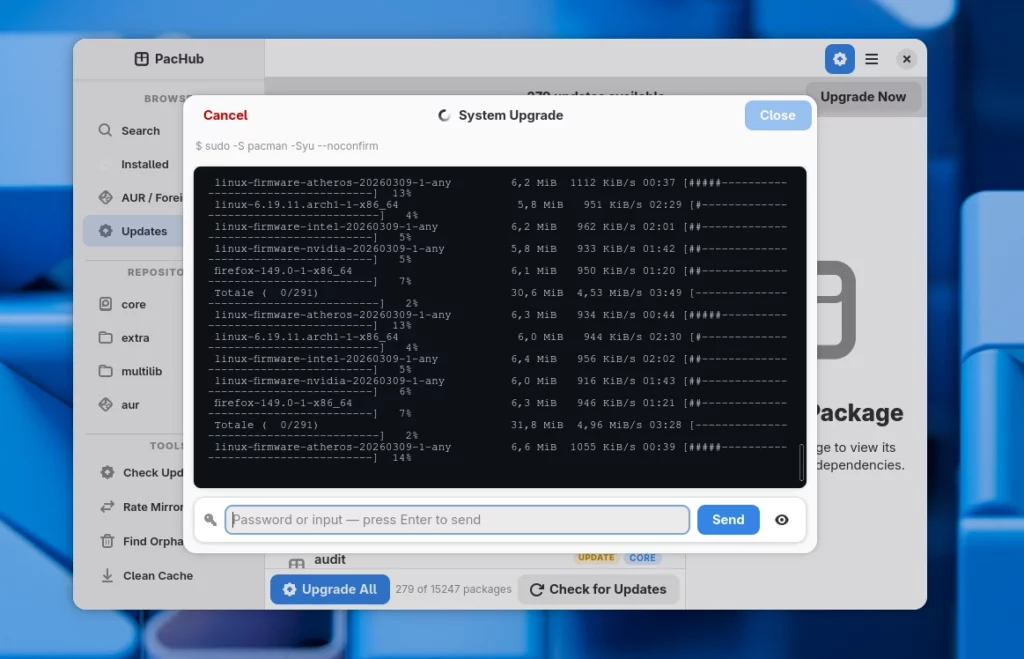Image resolution: width=1024 pixels, height=659 pixels.
Task: Cancel the system upgrade
Action: click(225, 115)
